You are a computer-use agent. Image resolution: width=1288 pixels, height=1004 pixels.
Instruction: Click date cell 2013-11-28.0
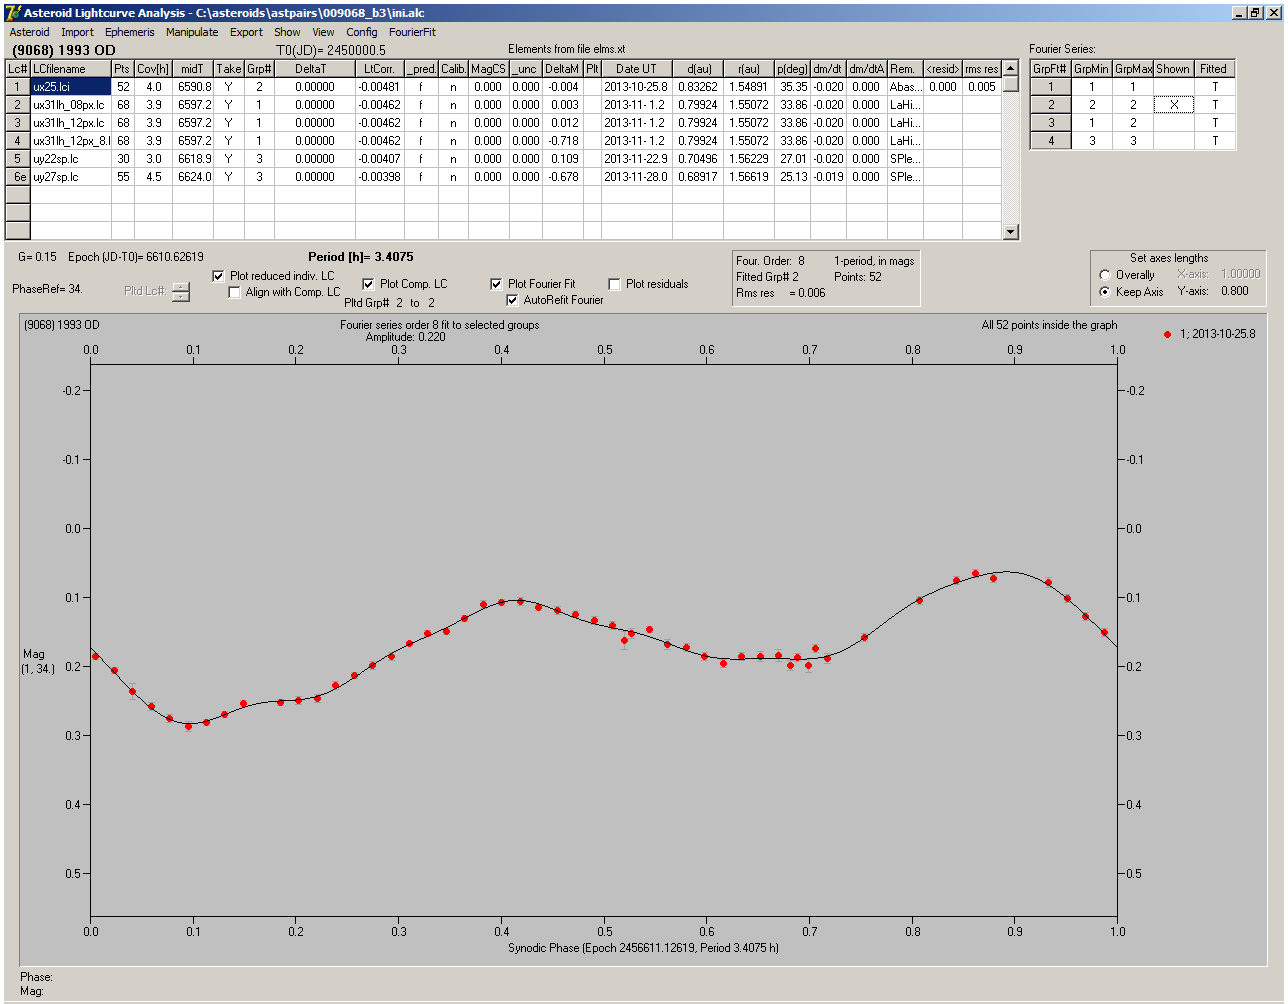(x=636, y=177)
